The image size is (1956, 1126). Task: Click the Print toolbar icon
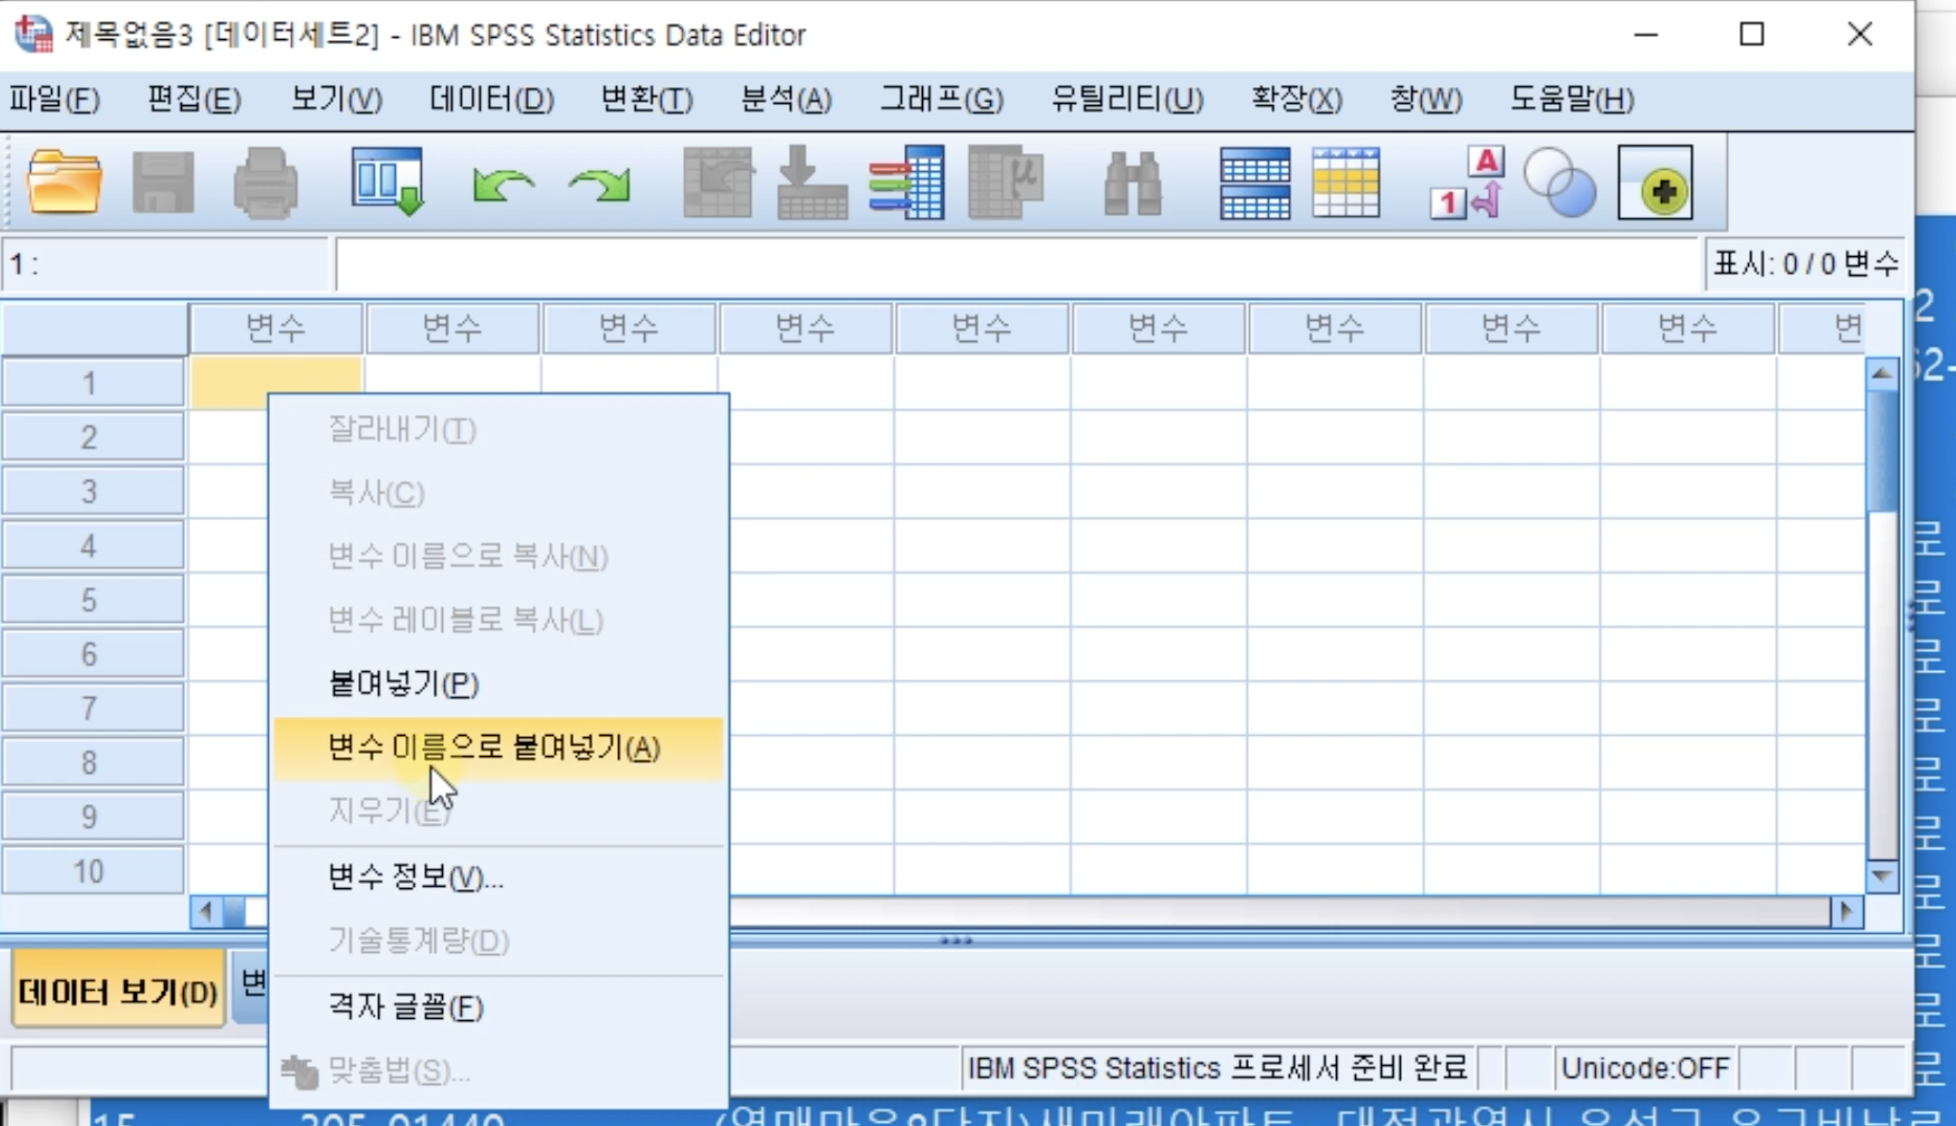click(x=265, y=182)
